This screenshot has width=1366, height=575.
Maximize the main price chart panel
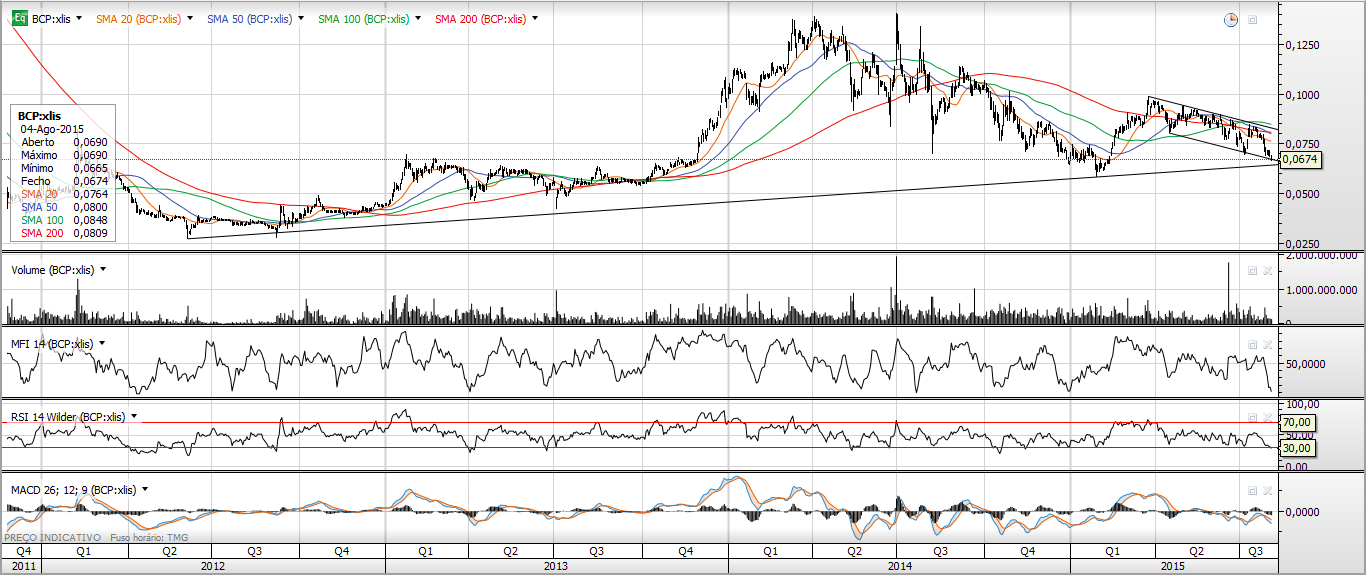pos(1252,20)
